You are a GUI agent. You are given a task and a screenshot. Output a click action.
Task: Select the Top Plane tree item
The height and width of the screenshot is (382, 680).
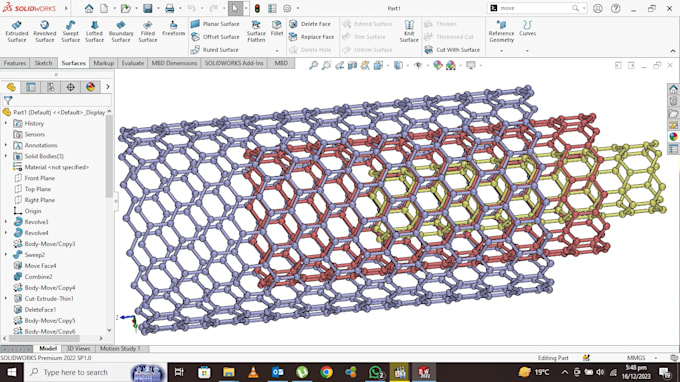(x=33, y=189)
